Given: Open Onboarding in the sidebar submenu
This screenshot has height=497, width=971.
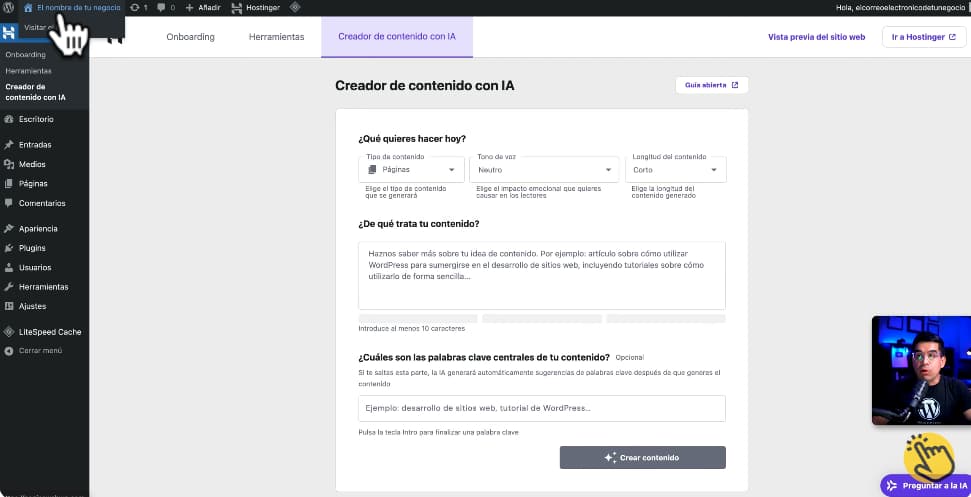Looking at the screenshot, I should (25, 54).
